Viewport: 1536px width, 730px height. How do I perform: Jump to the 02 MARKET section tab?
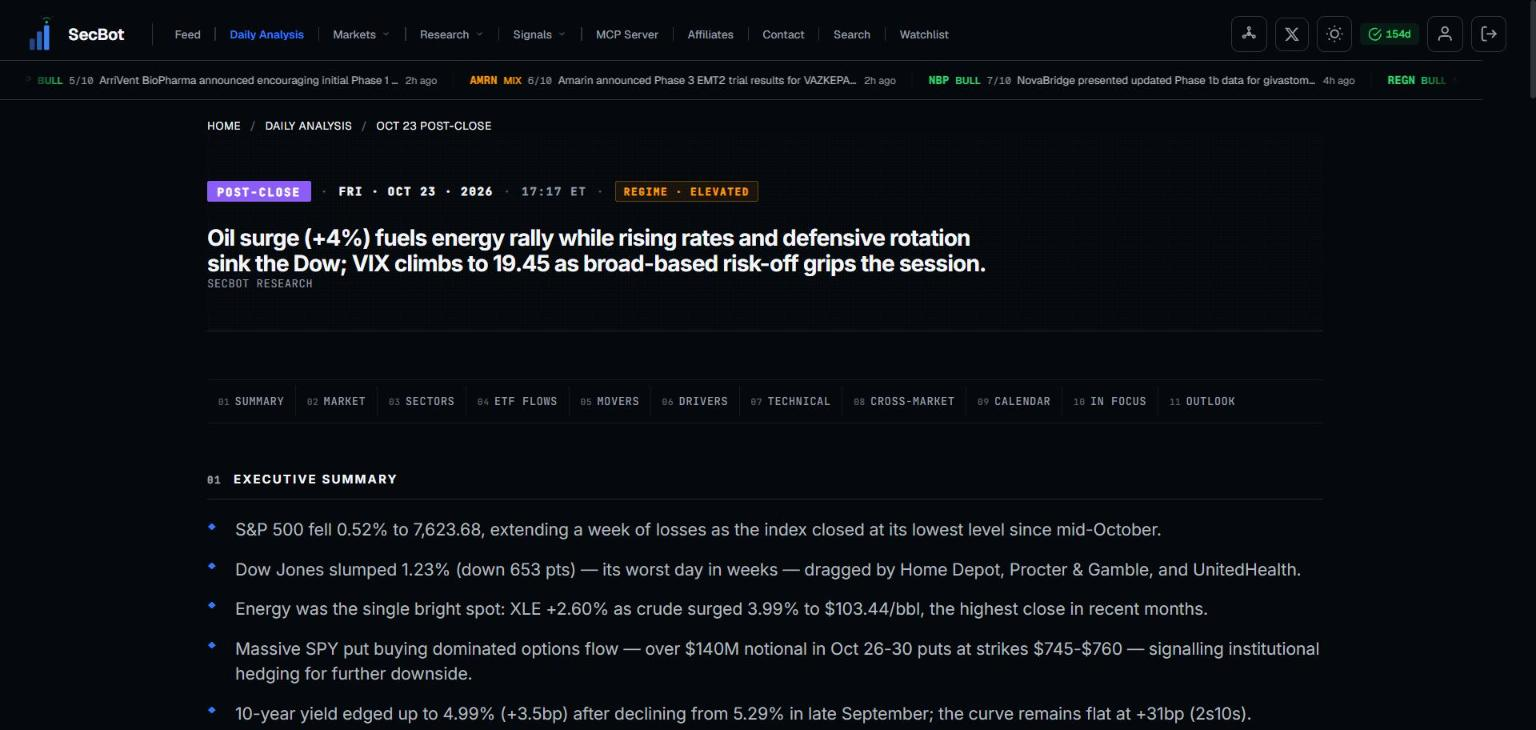336,401
